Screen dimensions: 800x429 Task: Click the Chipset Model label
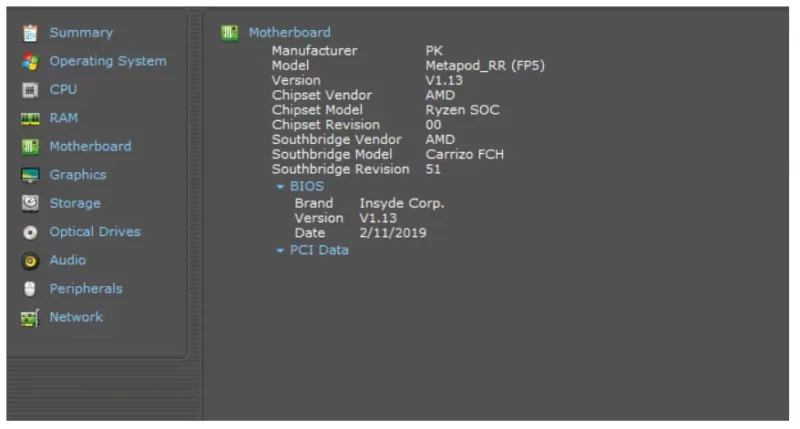pyautogui.click(x=317, y=110)
